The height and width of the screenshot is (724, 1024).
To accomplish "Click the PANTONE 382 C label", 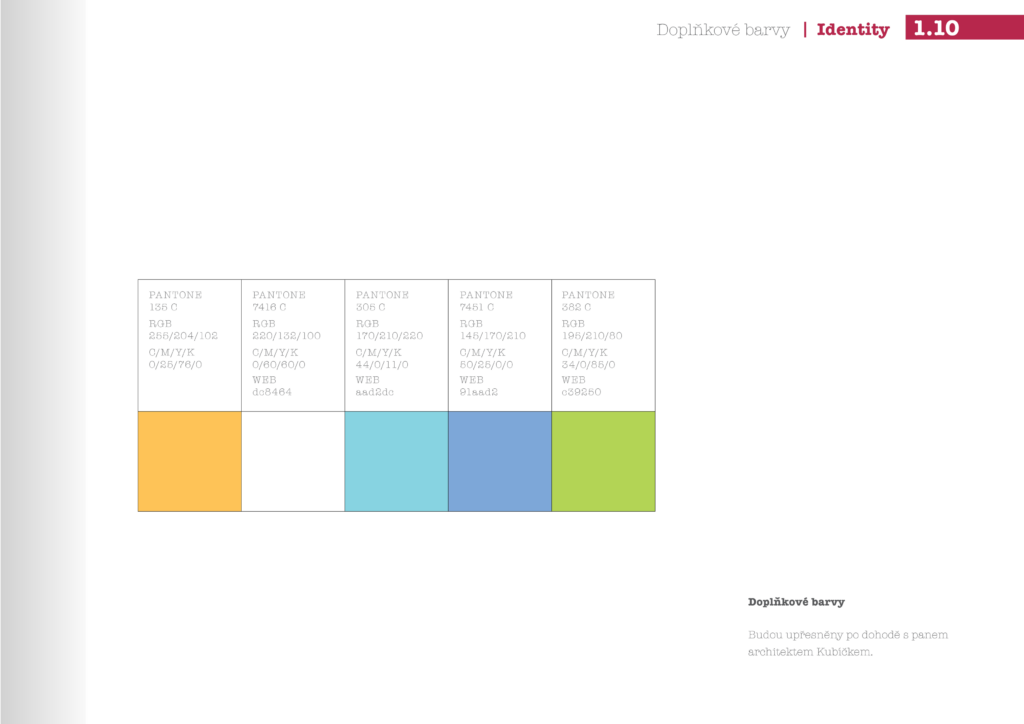I will (588, 301).
